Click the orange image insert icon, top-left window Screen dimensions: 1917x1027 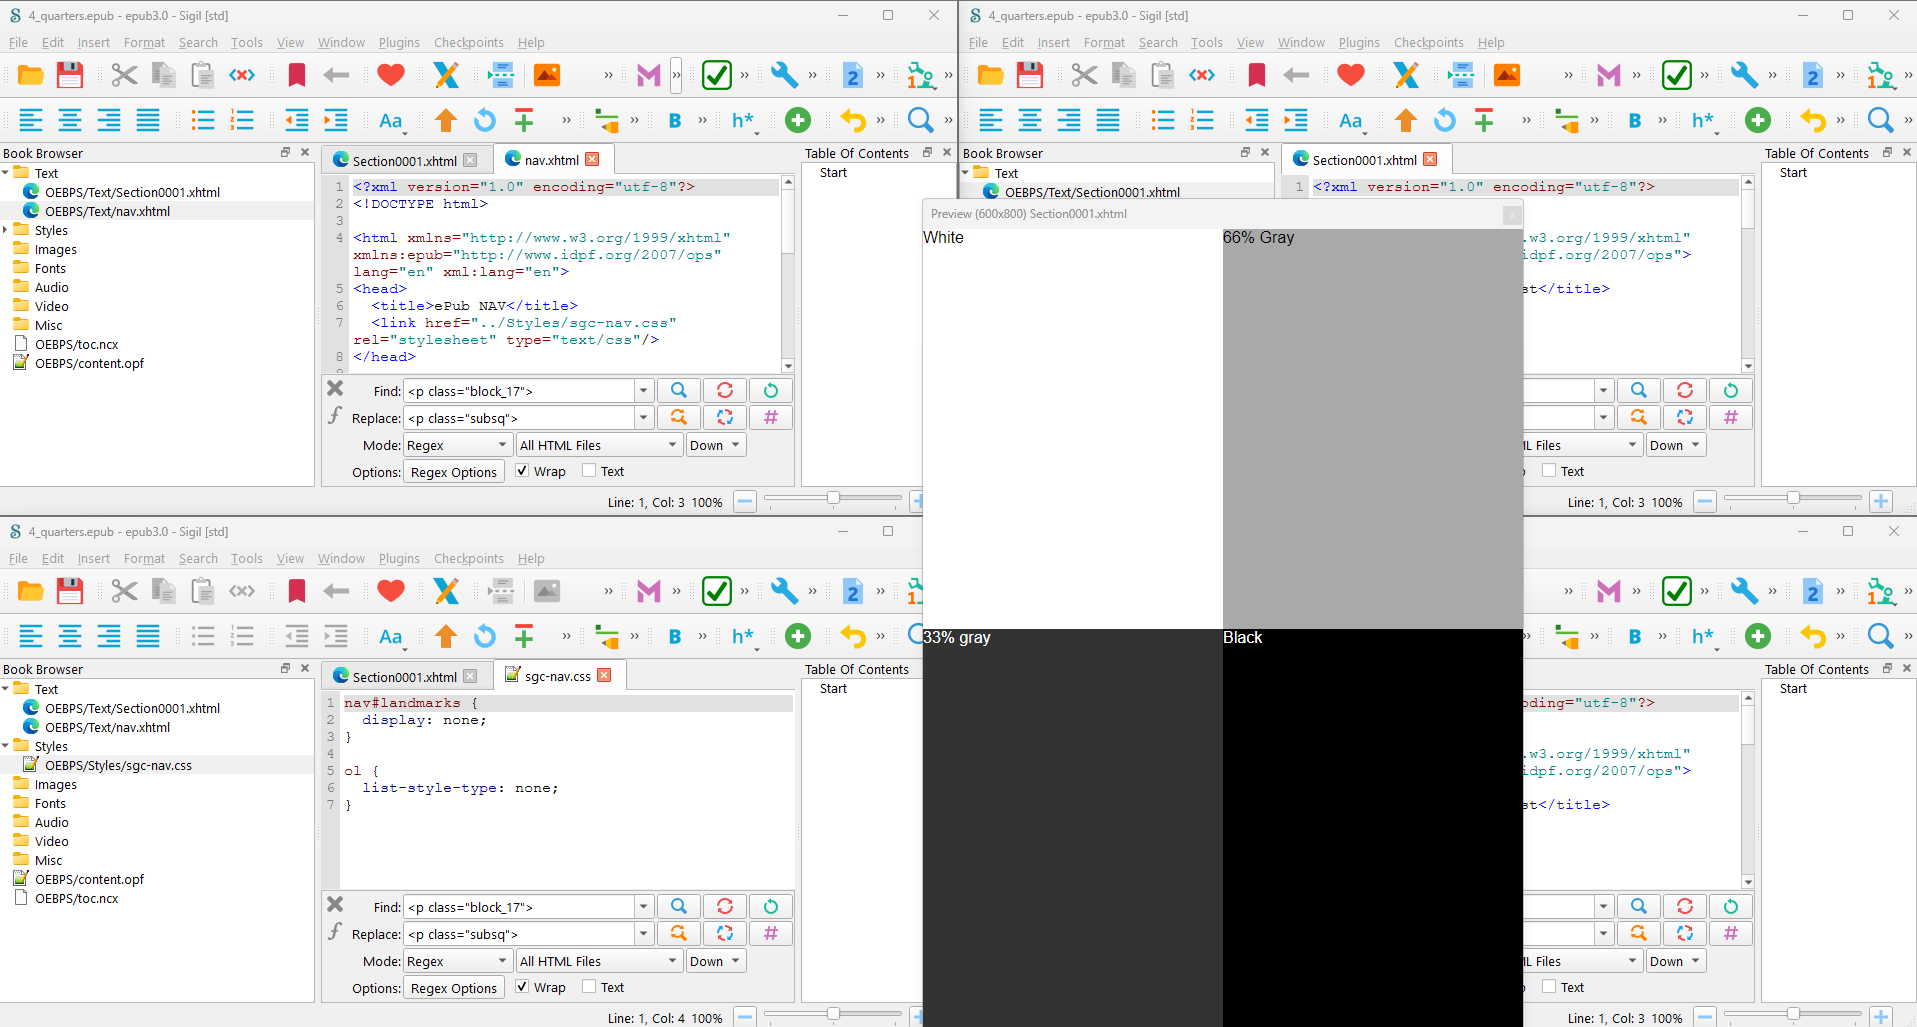(547, 75)
